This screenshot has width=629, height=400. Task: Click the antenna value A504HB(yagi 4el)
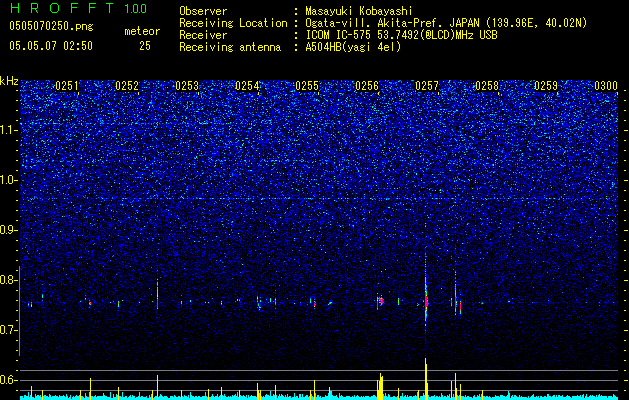tap(353, 47)
